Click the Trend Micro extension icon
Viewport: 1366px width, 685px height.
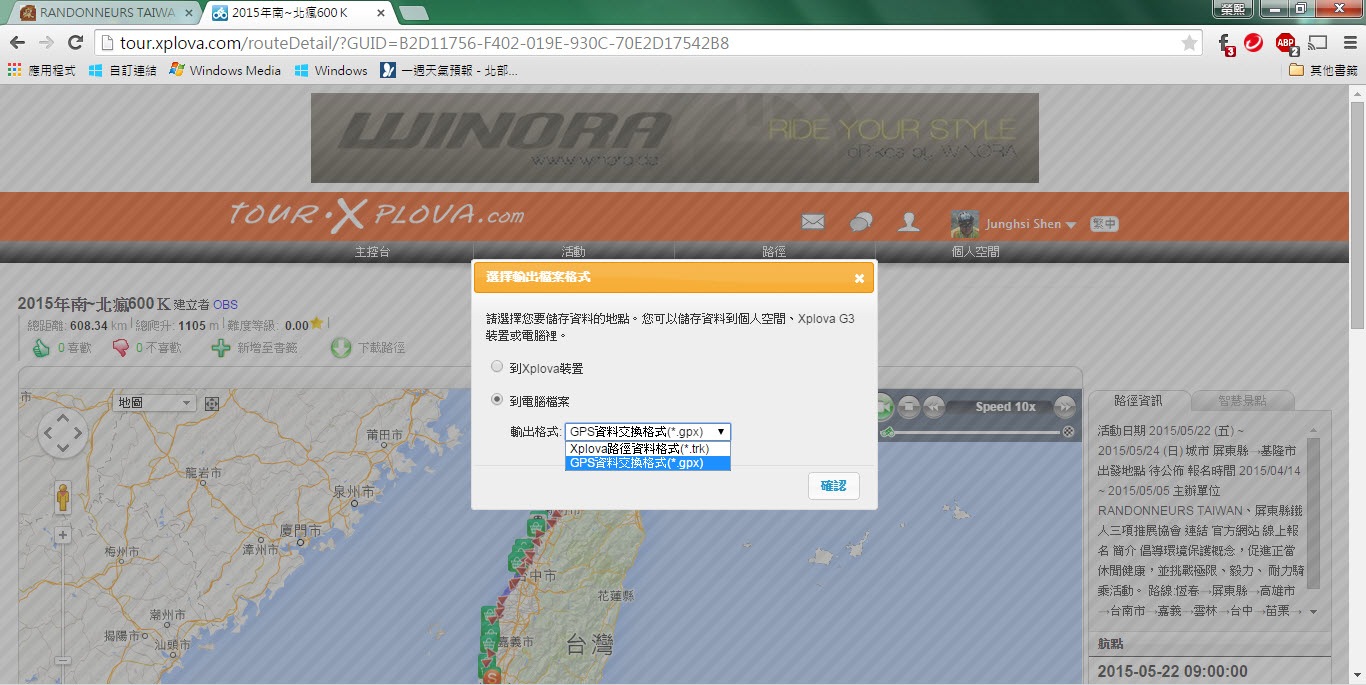point(1253,42)
